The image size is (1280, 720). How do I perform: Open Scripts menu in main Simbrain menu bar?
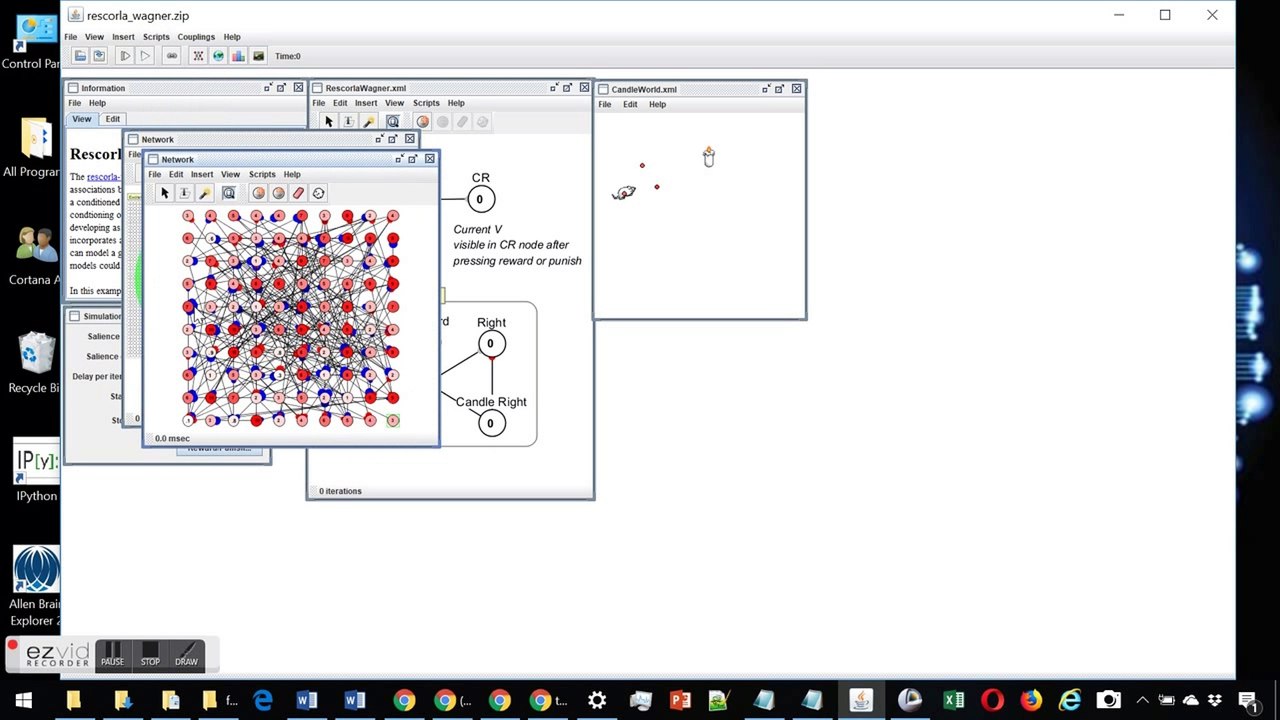tap(156, 37)
